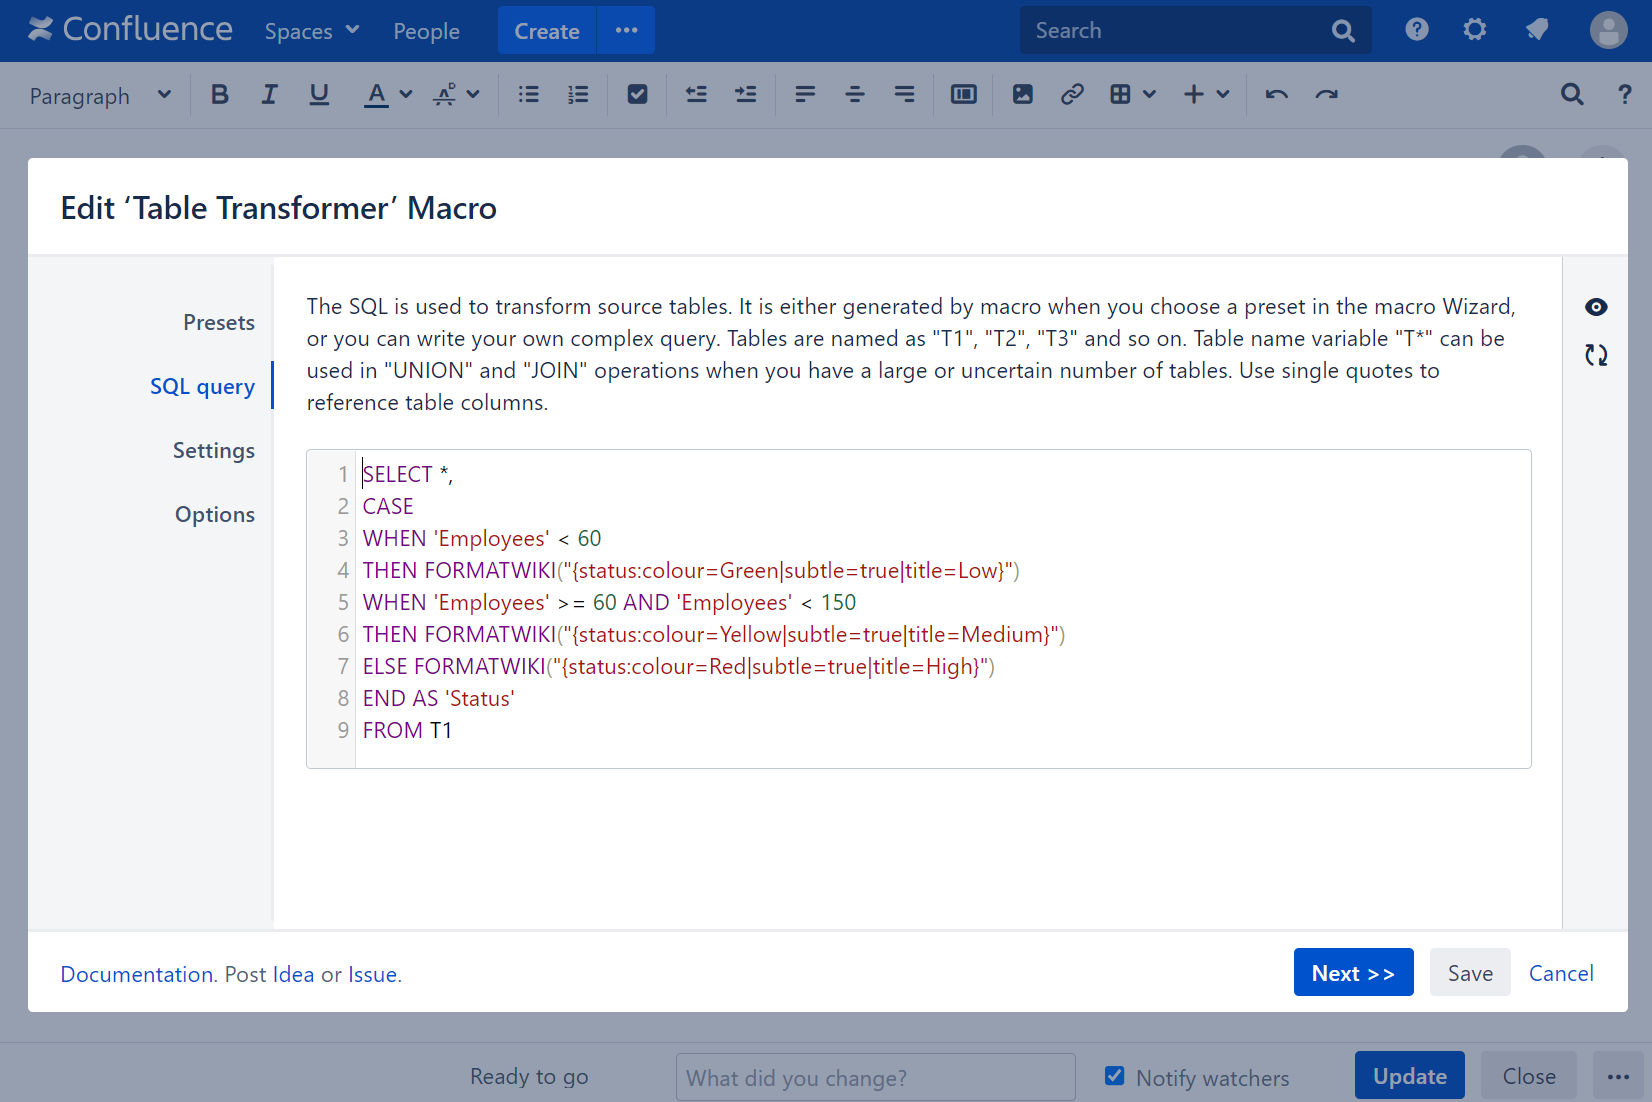
Task: Underline text using the toolbar icon
Action: coord(319,95)
